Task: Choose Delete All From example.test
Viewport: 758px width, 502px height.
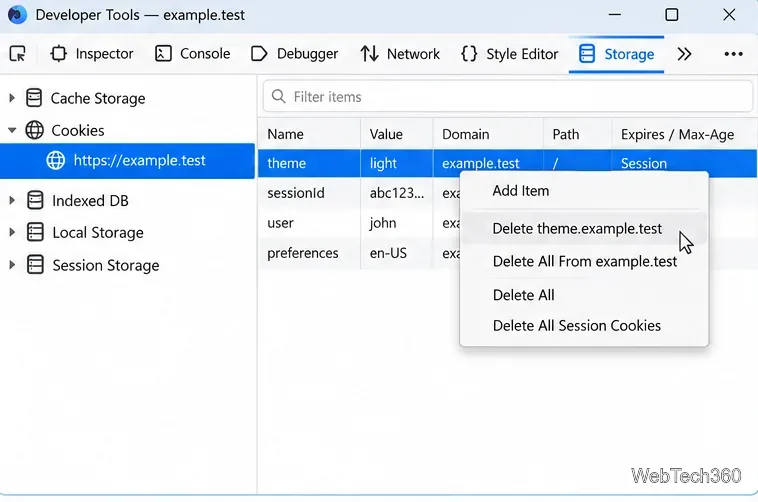Action: click(x=584, y=261)
